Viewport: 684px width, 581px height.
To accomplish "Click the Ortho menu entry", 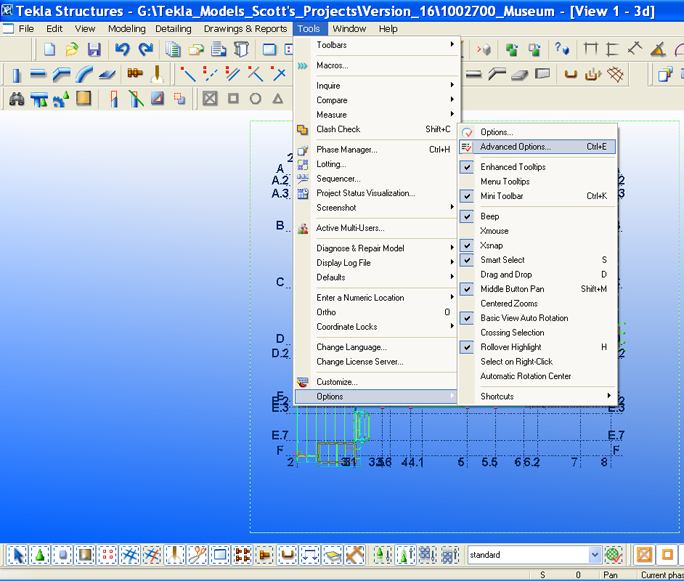I will 376,312.
